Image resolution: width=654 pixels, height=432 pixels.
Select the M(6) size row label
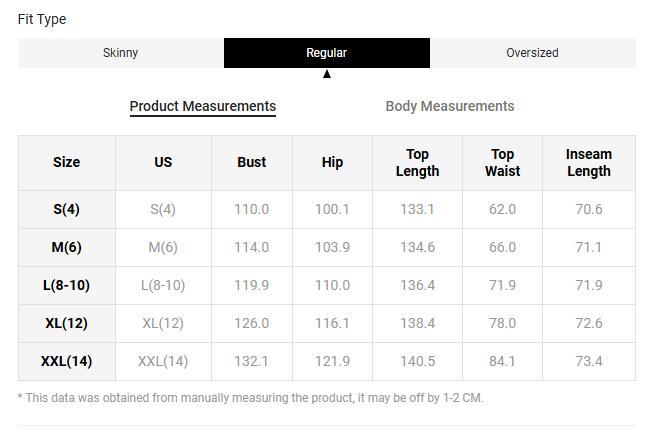click(x=67, y=247)
